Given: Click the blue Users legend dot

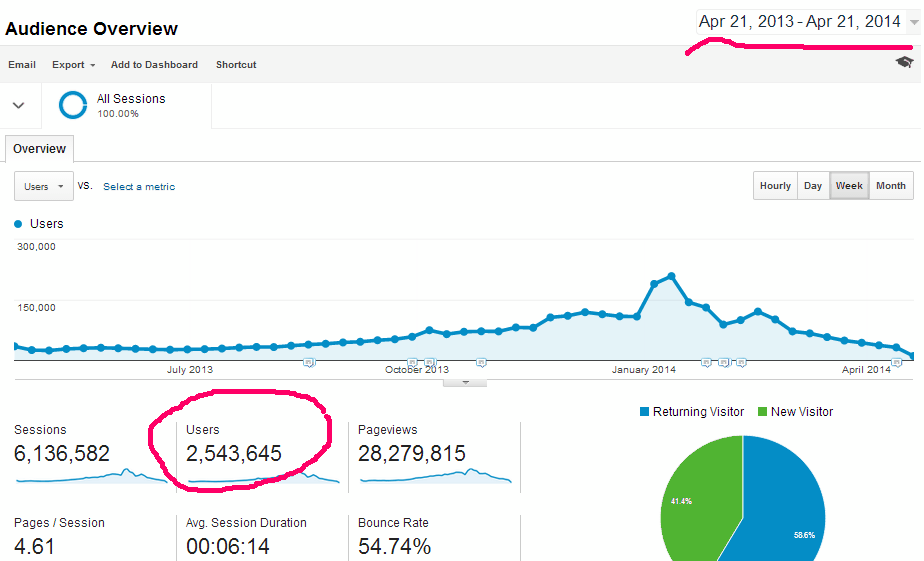Looking at the screenshot, I should (x=18, y=224).
